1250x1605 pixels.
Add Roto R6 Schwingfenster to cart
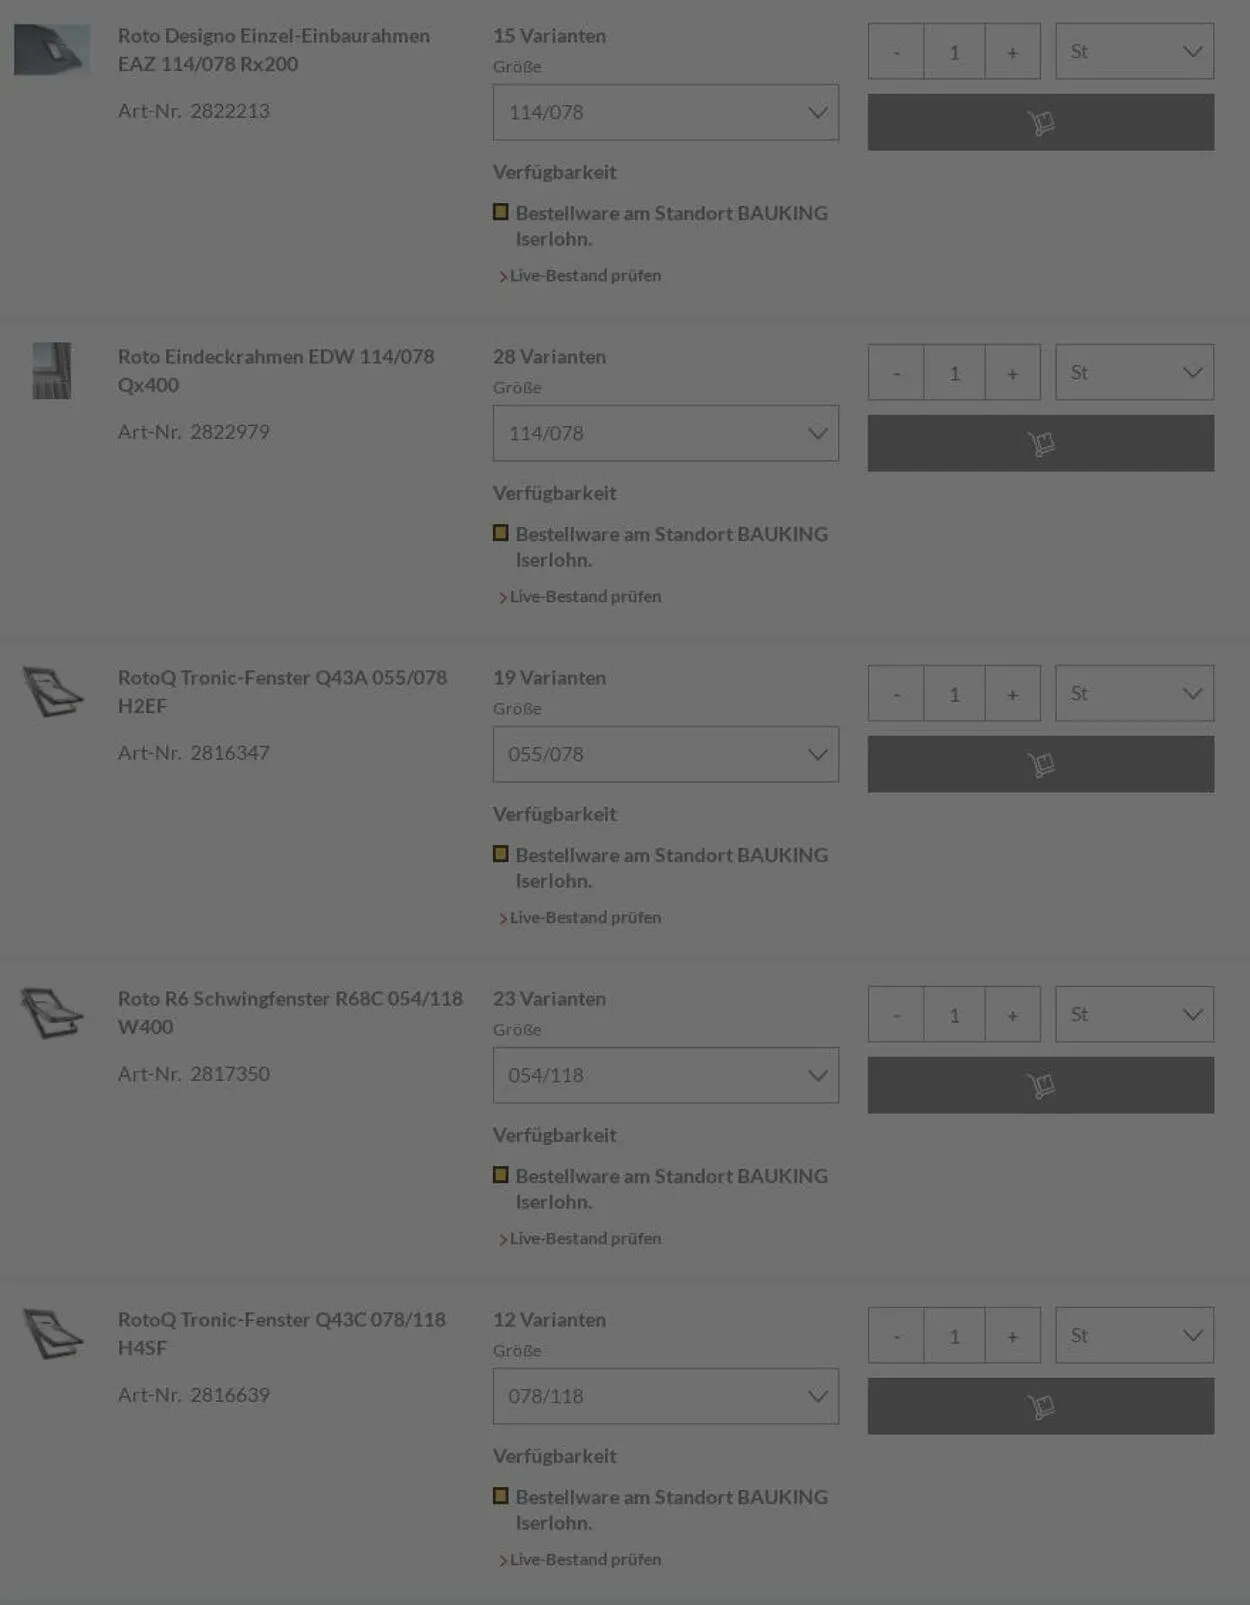coord(1040,1085)
